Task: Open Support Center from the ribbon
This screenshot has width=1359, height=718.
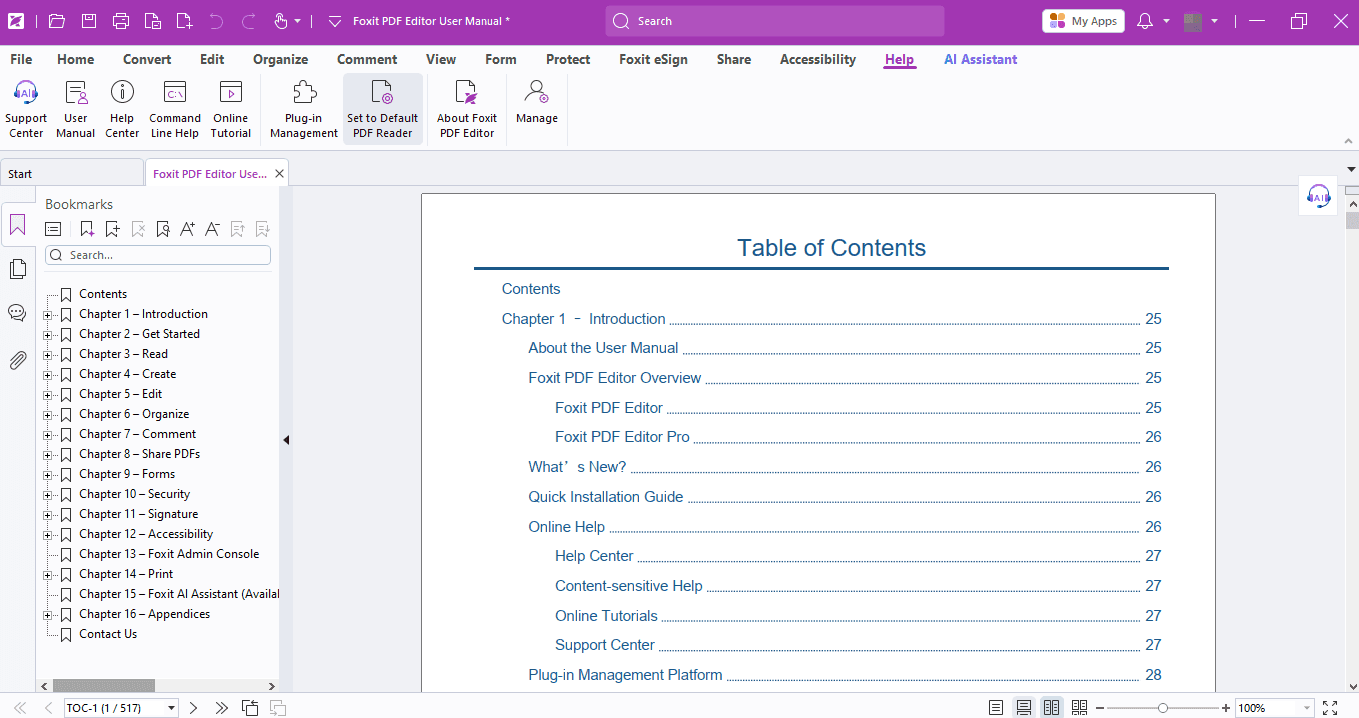Action: 26,110
